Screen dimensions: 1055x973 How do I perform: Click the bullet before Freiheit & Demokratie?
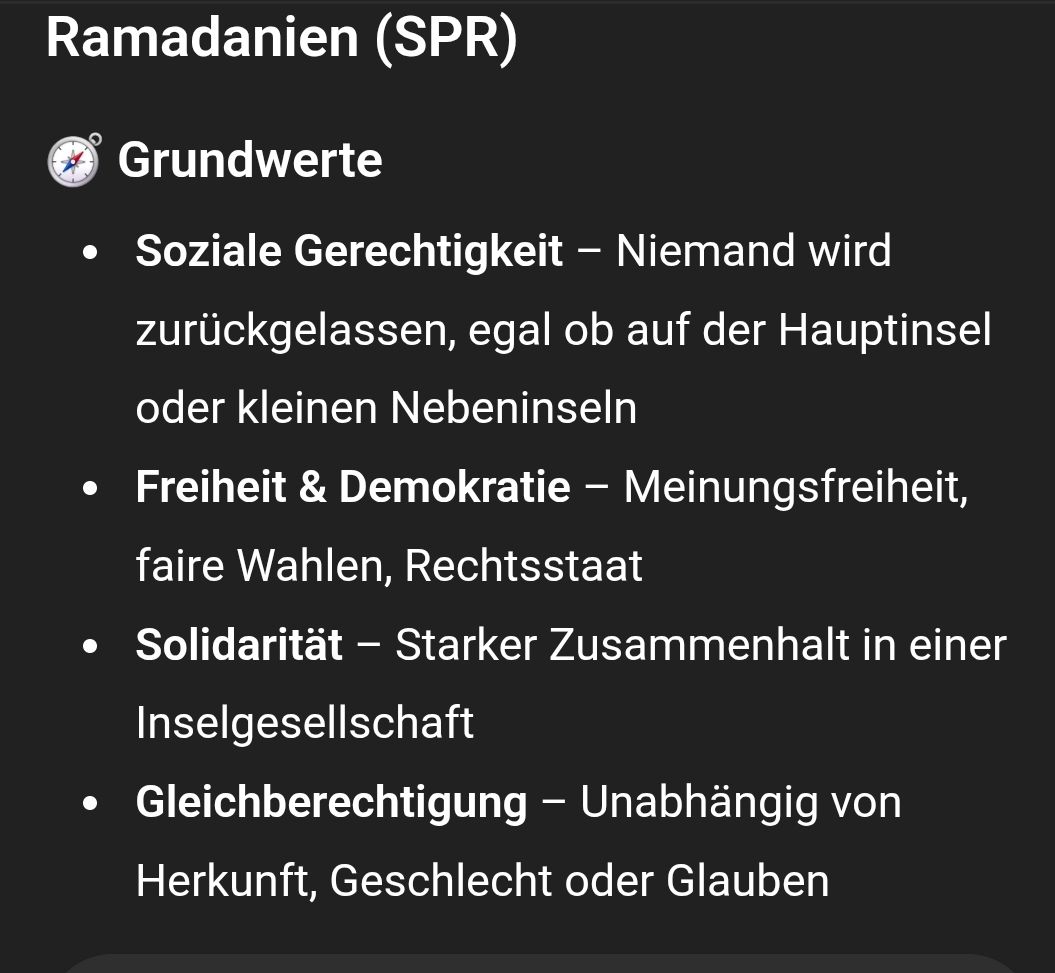click(92, 489)
